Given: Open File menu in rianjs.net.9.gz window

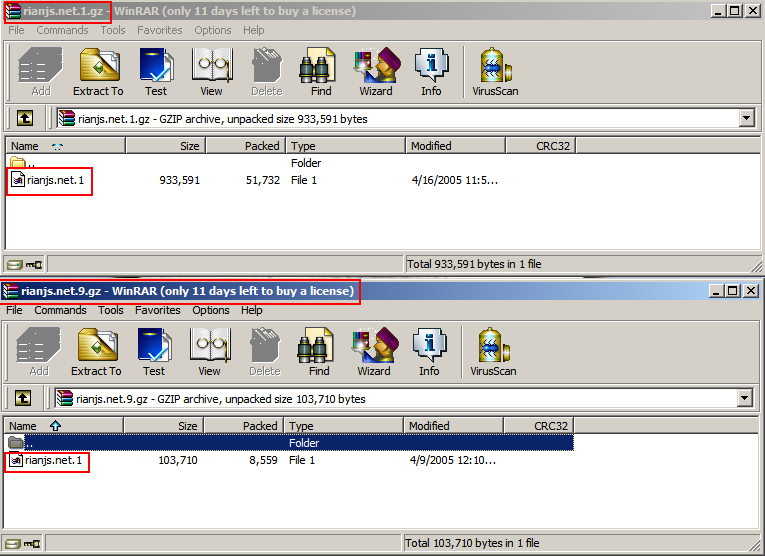Looking at the screenshot, I should (x=14, y=310).
